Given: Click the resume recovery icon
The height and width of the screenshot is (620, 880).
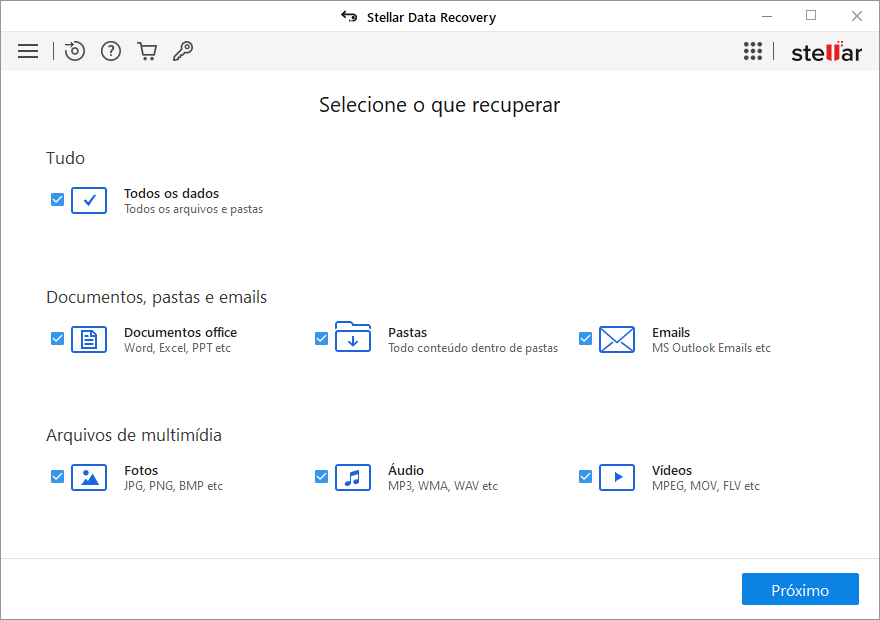Looking at the screenshot, I should pos(75,51).
